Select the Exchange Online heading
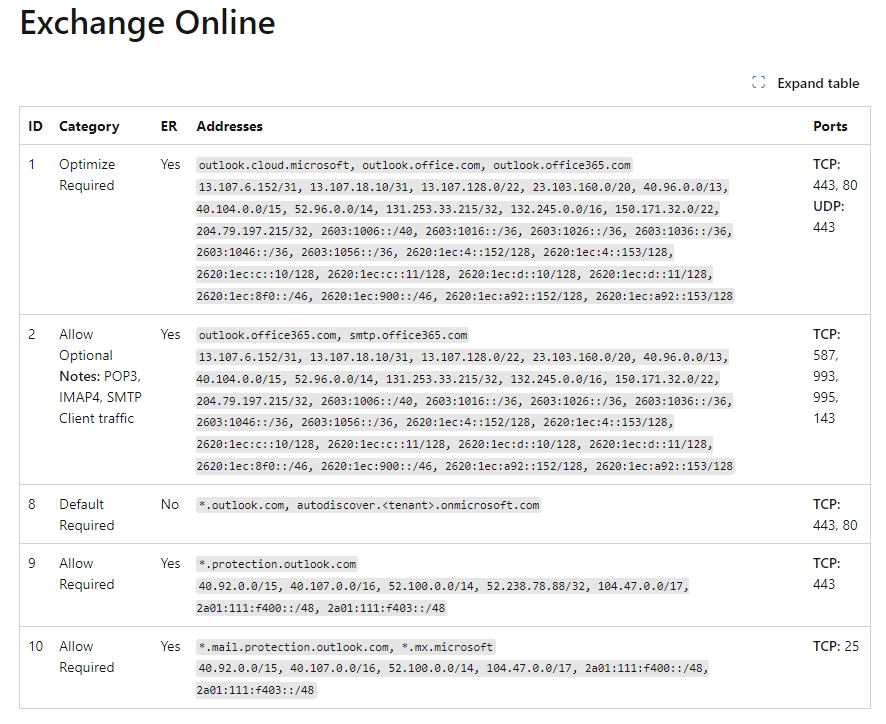The width and height of the screenshot is (886, 724). pyautogui.click(x=147, y=23)
